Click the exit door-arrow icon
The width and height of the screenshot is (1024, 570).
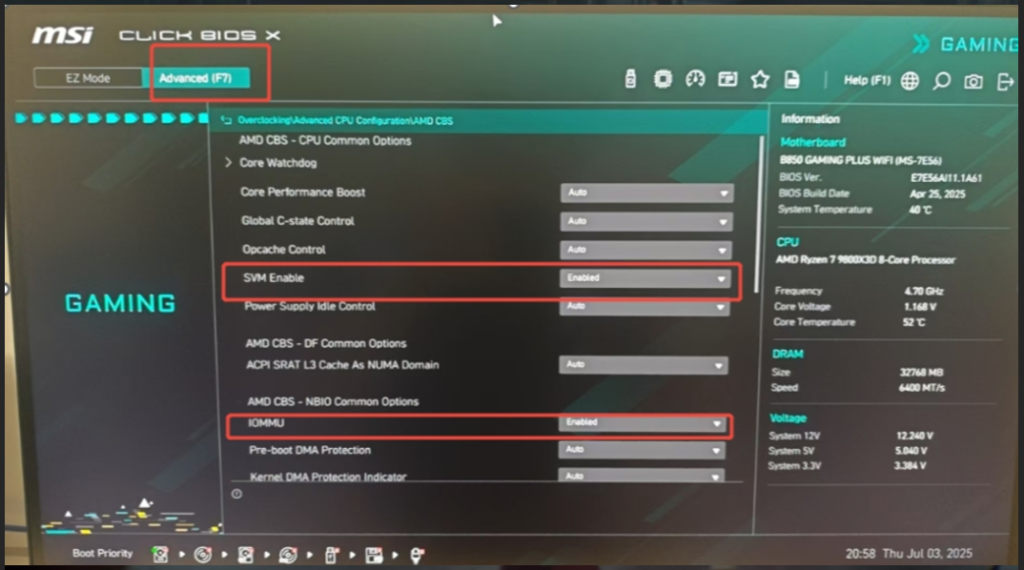click(1005, 82)
